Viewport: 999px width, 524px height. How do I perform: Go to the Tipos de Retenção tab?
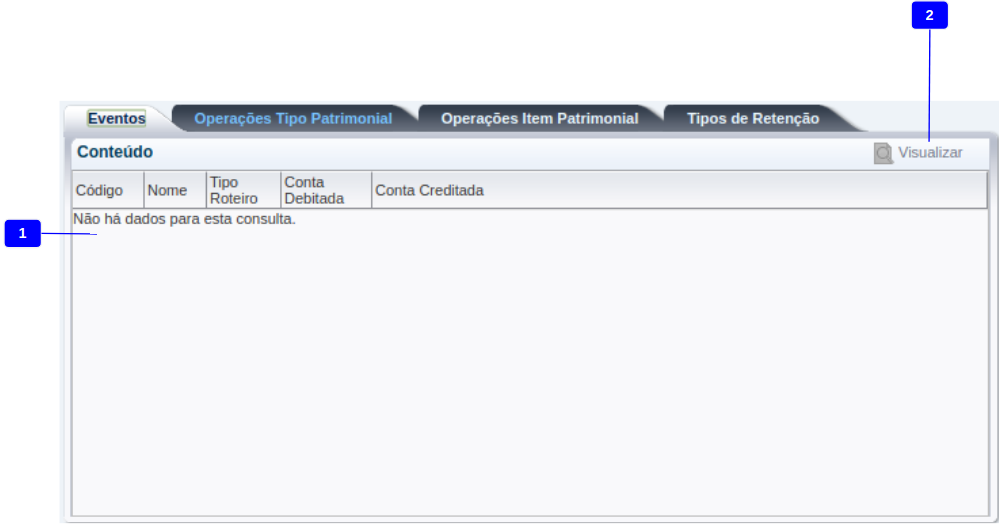752,118
